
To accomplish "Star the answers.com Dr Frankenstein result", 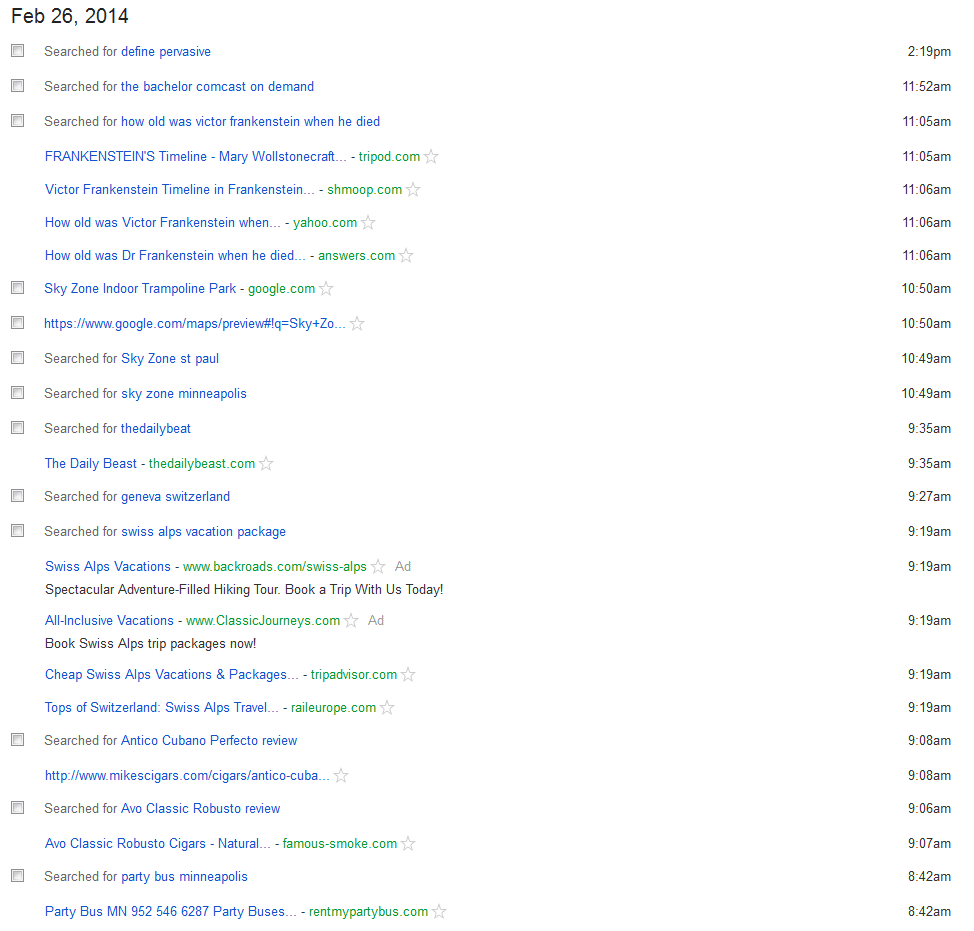I will [406, 255].
